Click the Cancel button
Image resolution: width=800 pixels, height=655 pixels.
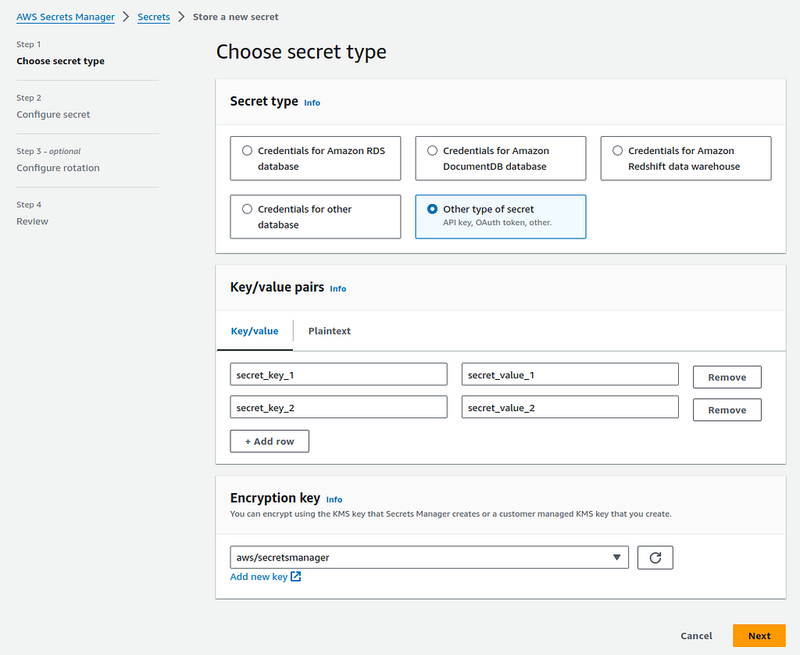point(696,636)
